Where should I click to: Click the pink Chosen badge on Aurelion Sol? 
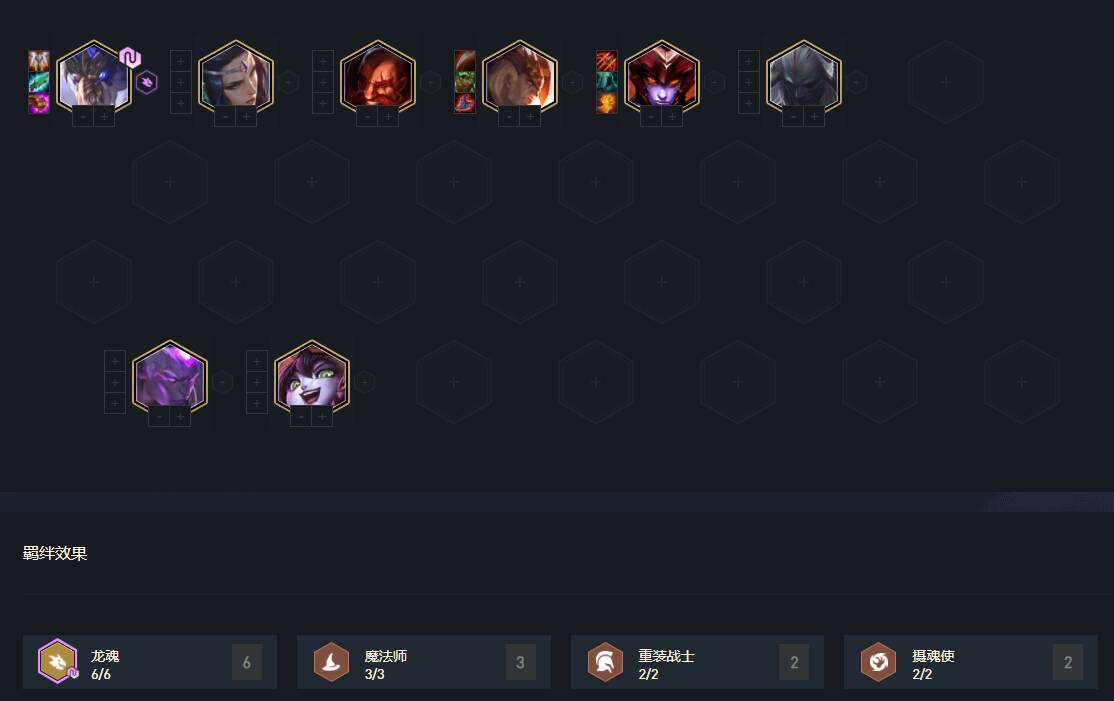(x=130, y=57)
